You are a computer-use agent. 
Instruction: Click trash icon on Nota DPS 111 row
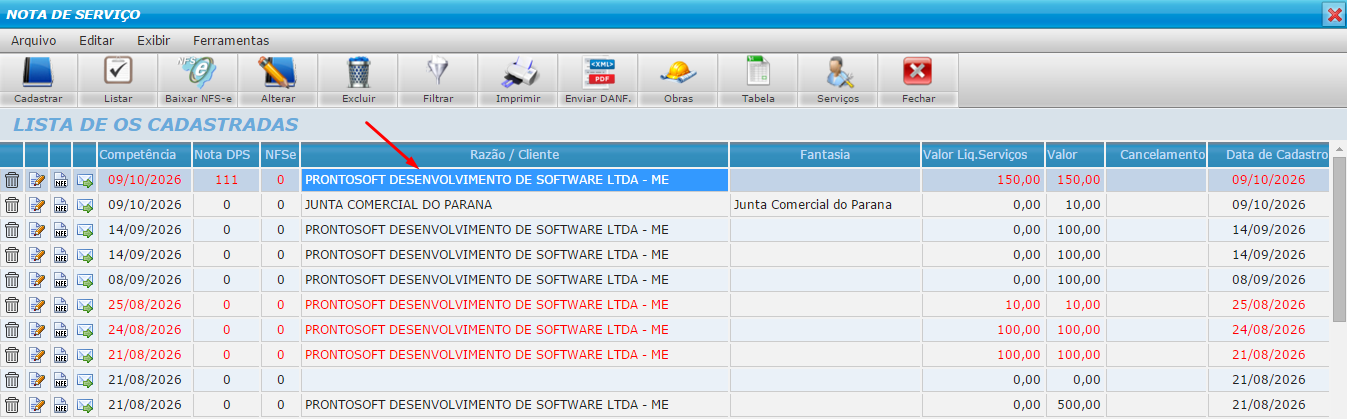coord(12,180)
